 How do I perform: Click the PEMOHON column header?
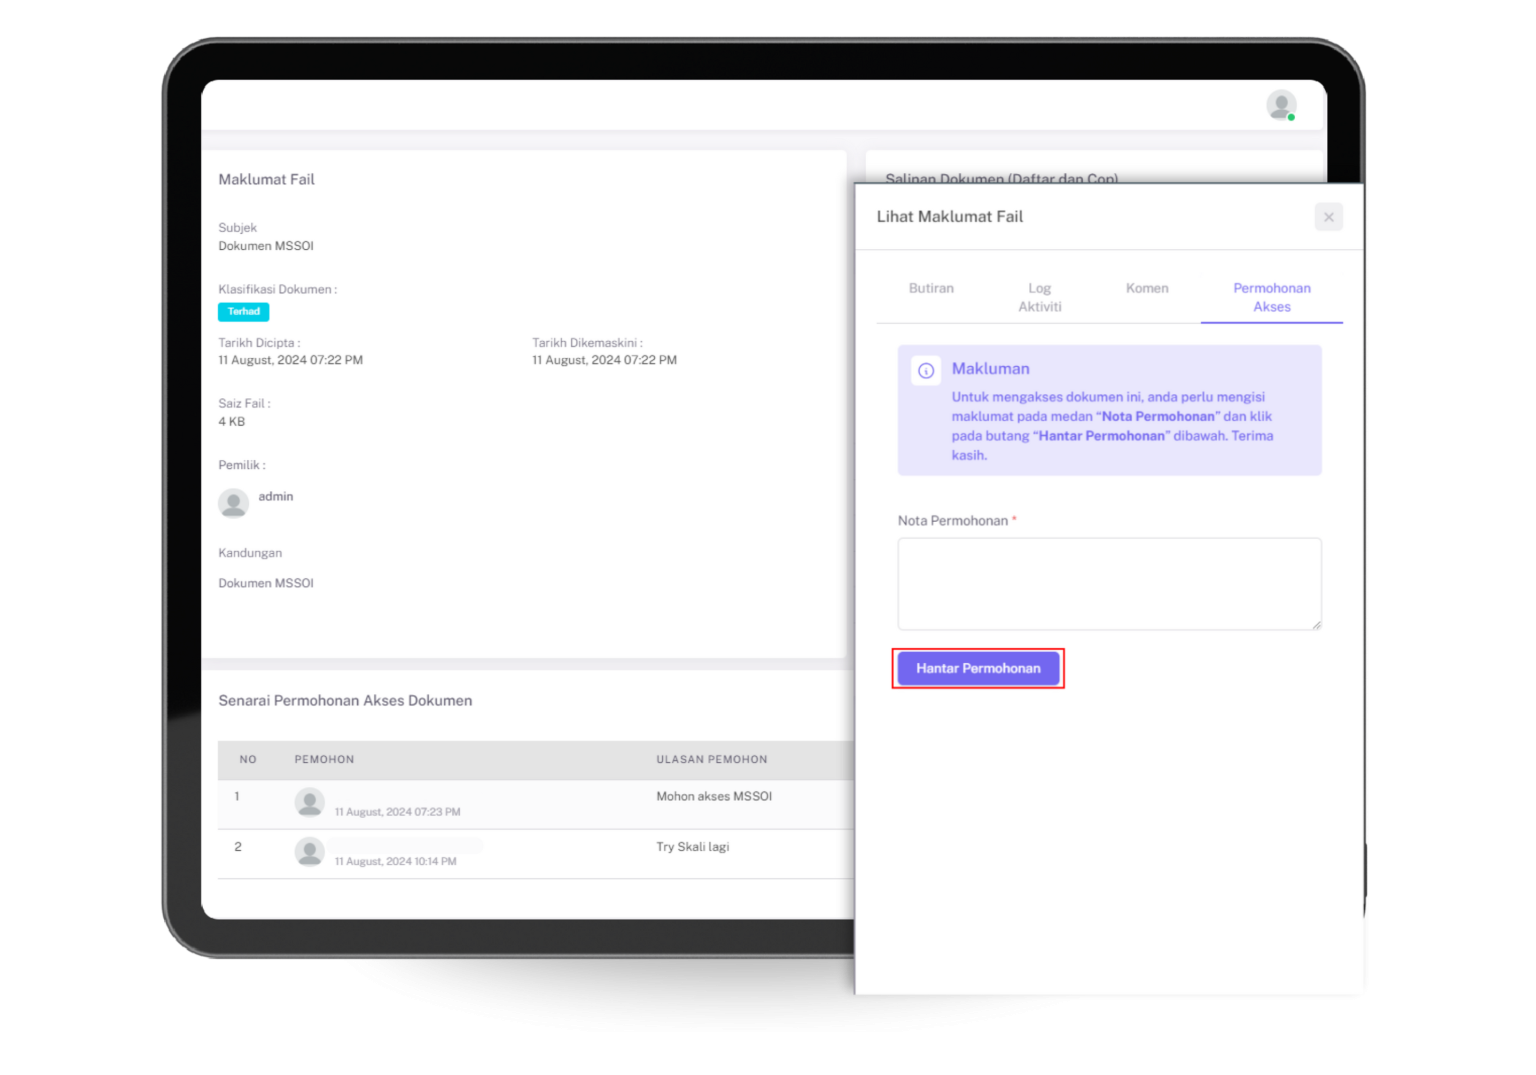(324, 760)
